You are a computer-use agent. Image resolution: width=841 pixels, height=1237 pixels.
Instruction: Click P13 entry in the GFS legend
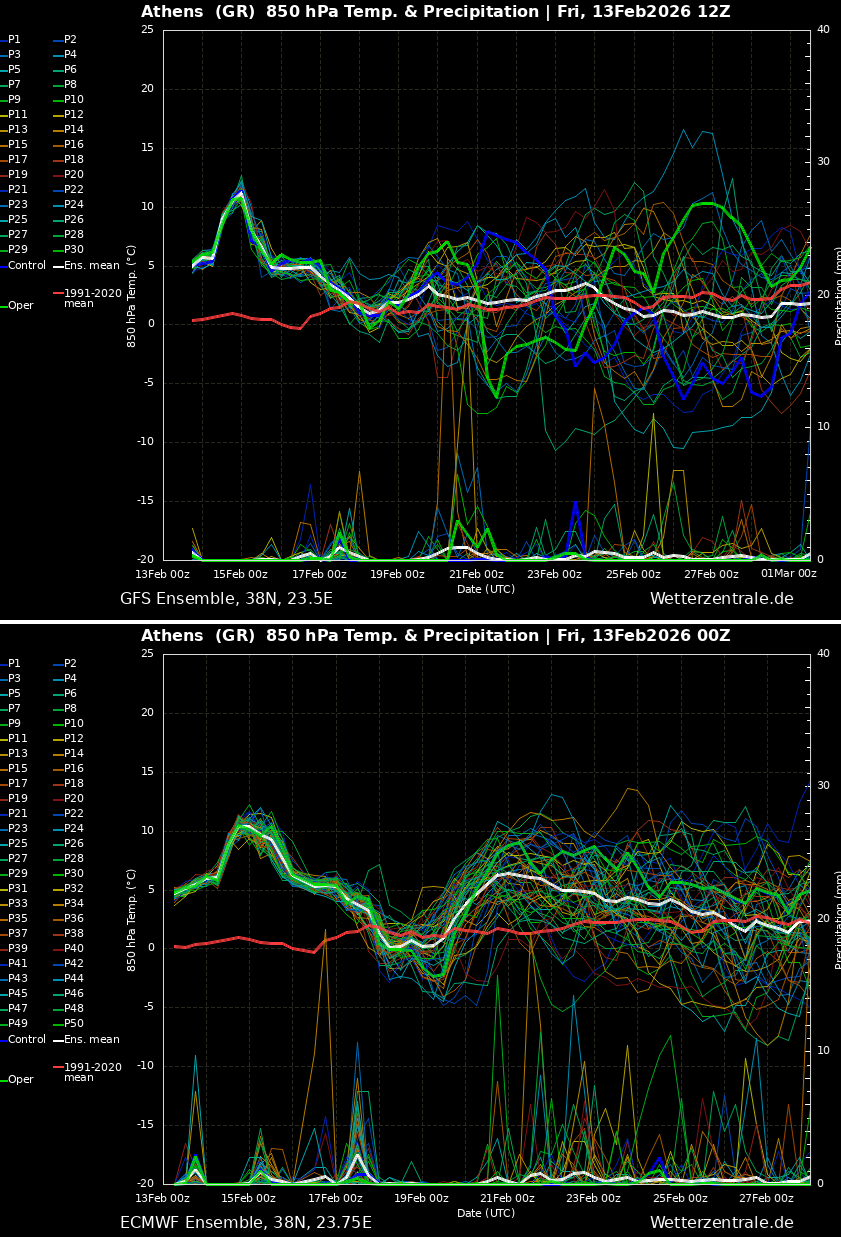point(18,130)
